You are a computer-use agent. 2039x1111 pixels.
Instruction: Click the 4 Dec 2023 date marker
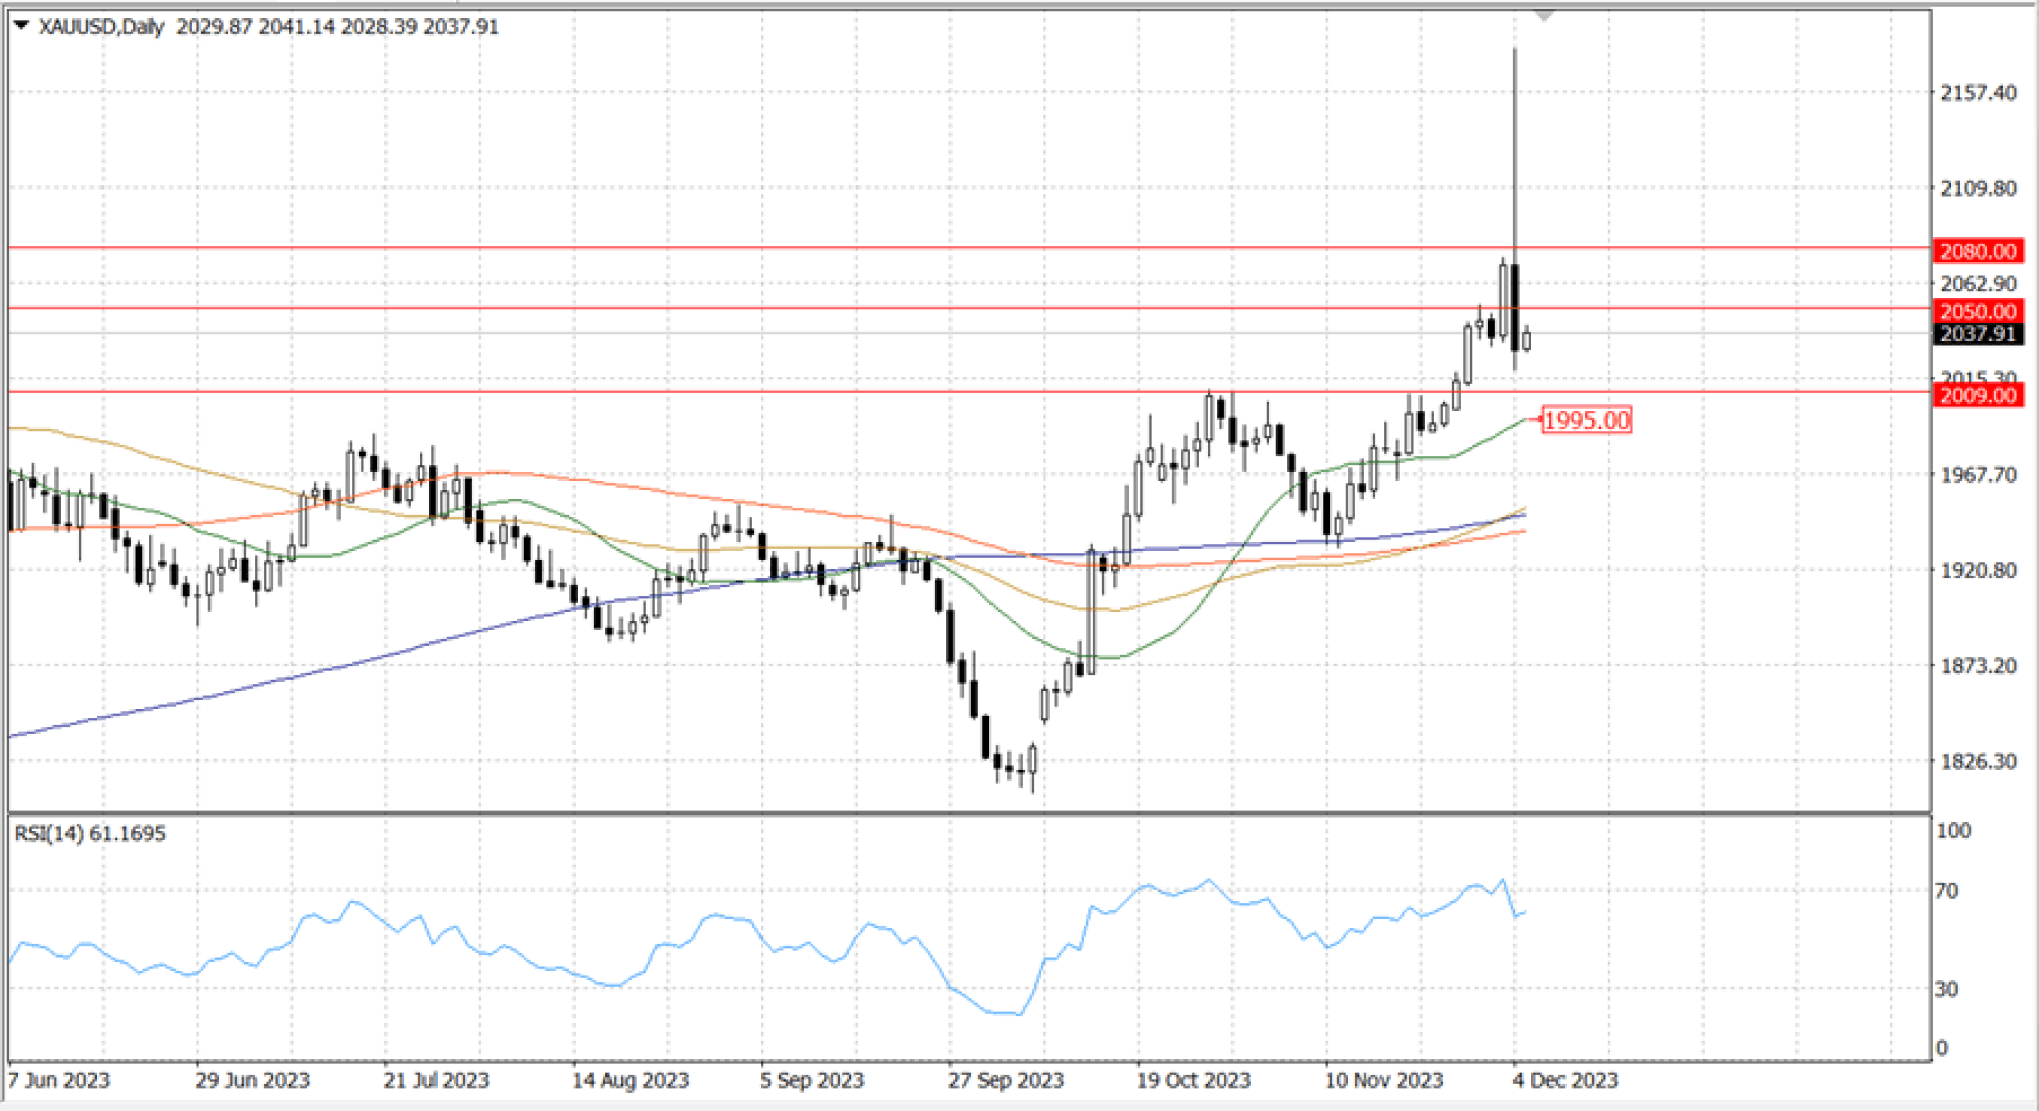coord(1565,1080)
